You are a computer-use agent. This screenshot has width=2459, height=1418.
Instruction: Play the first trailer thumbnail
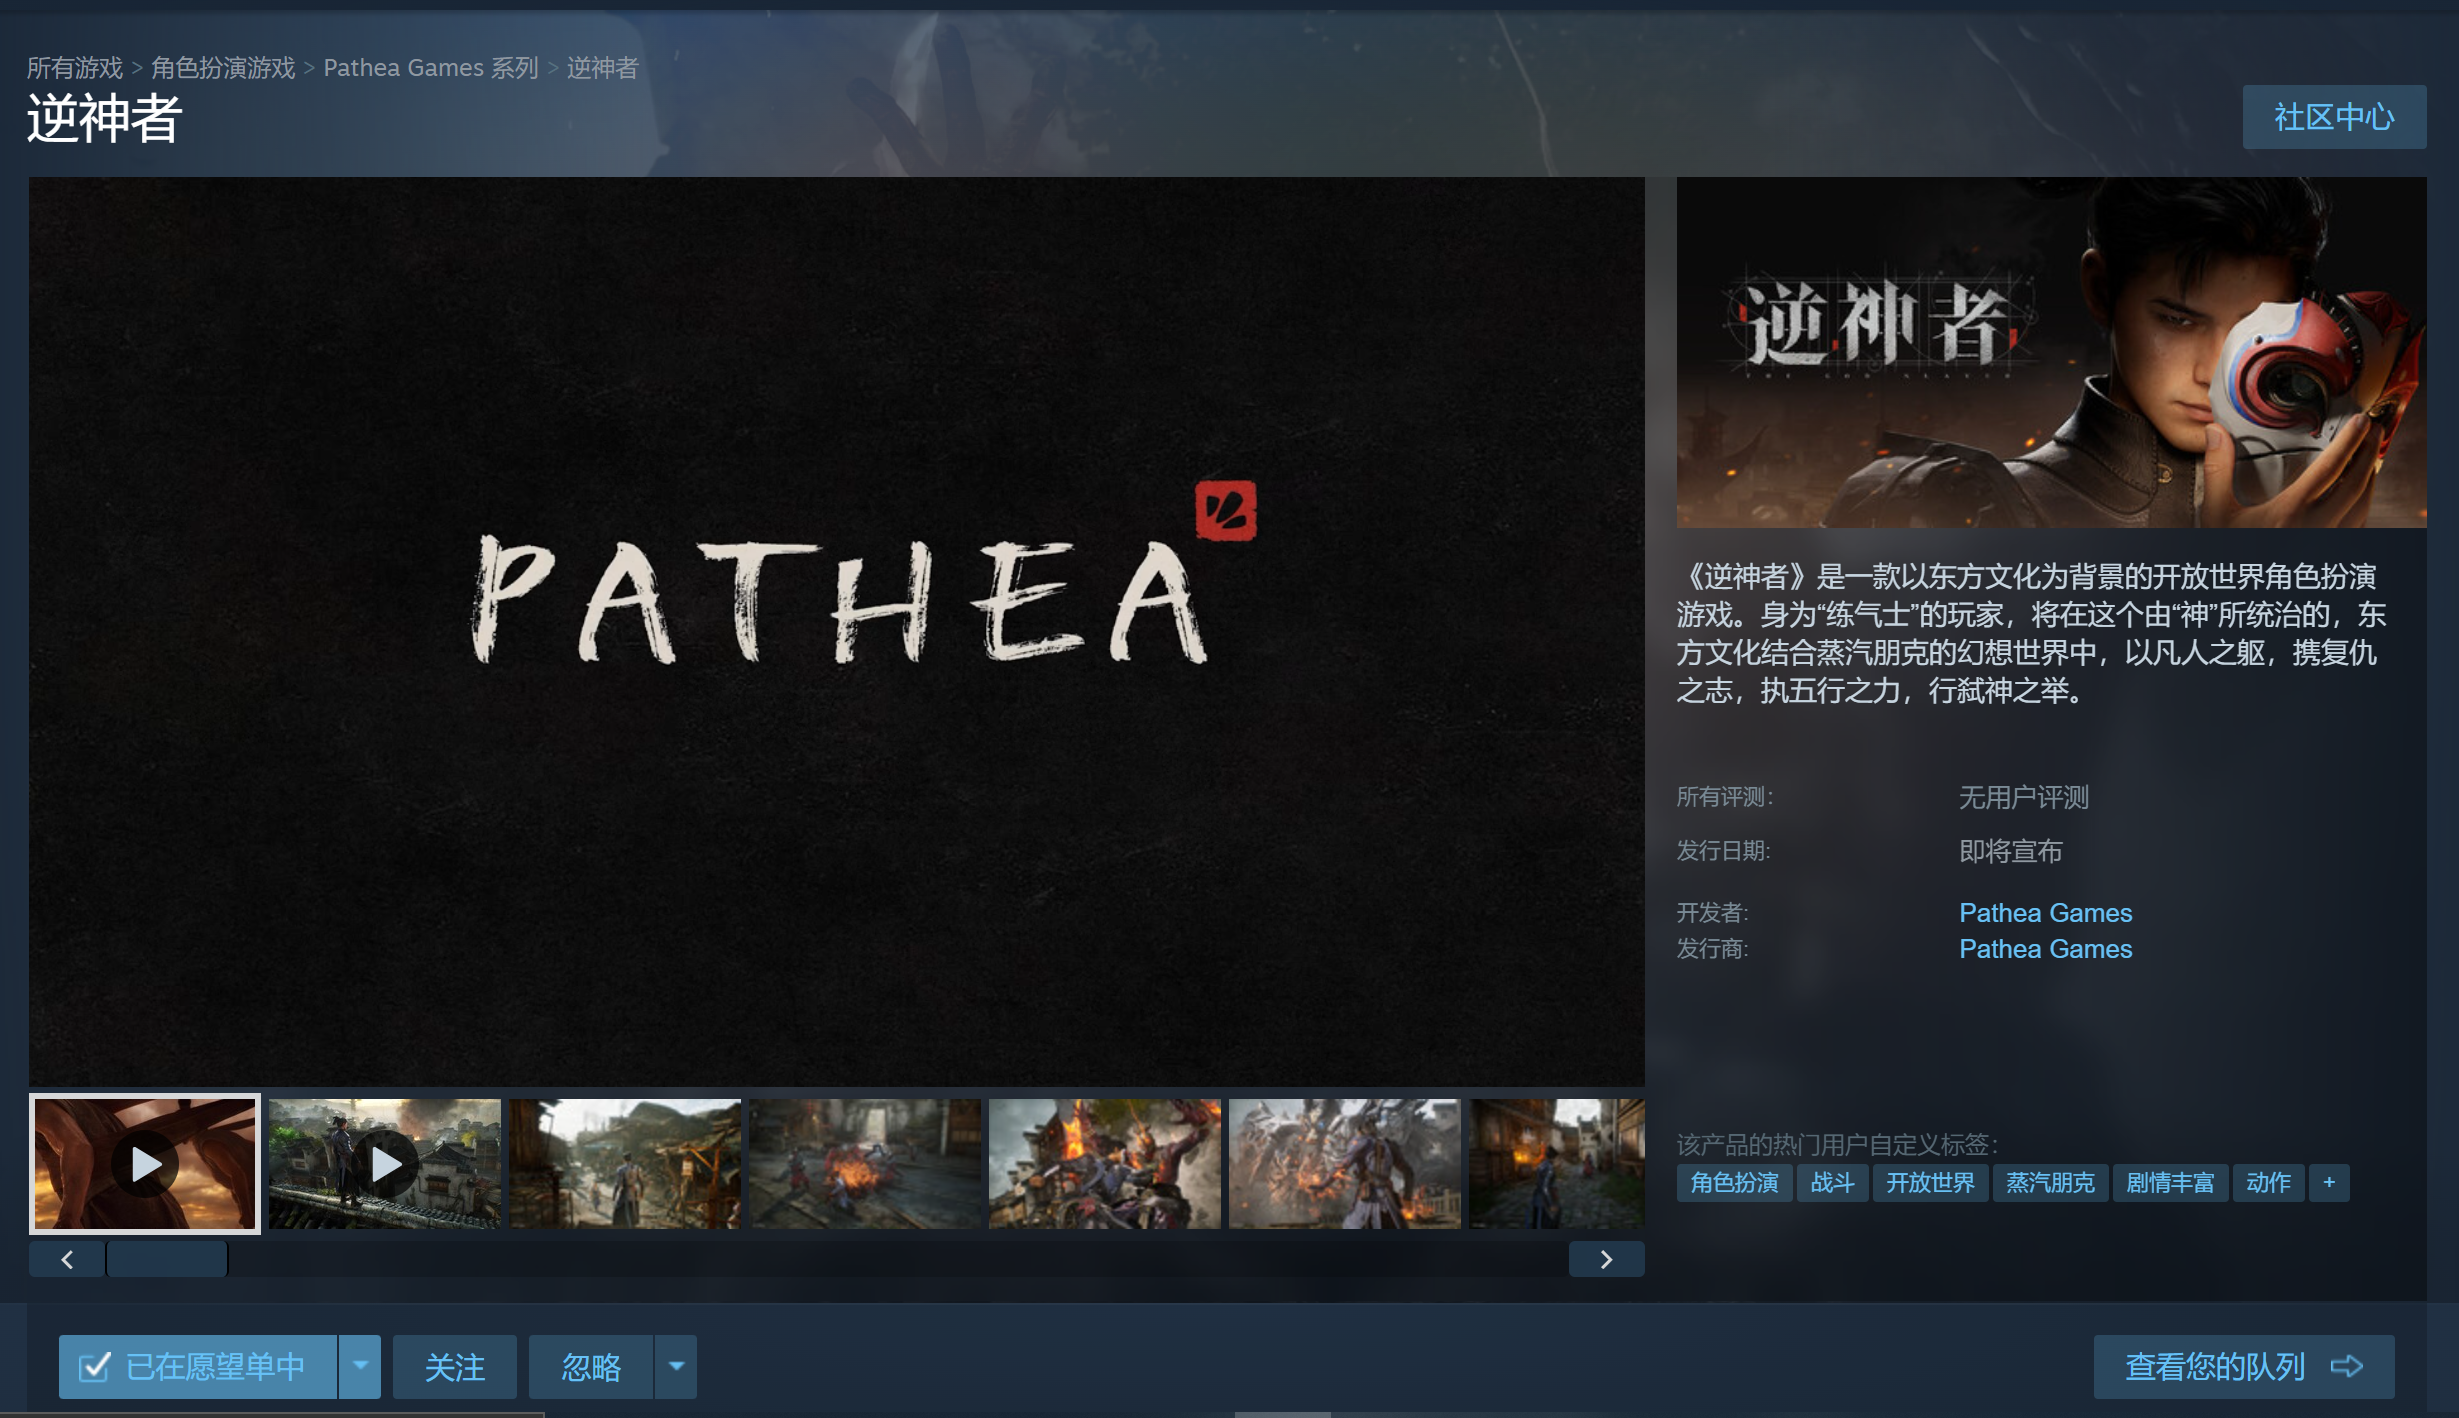pos(145,1163)
